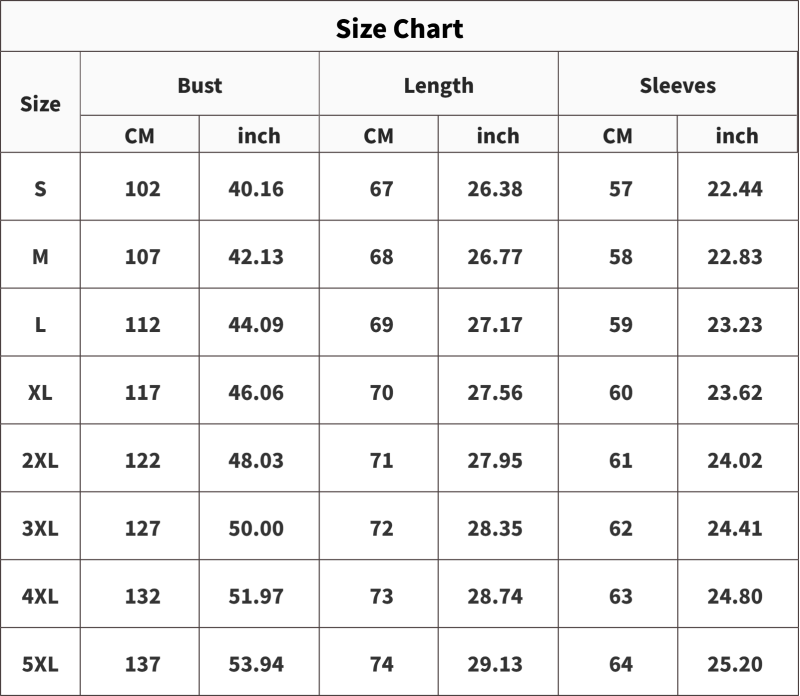This screenshot has width=800, height=696.
Task: Select the length inch value 26.38
Action: [x=495, y=189]
